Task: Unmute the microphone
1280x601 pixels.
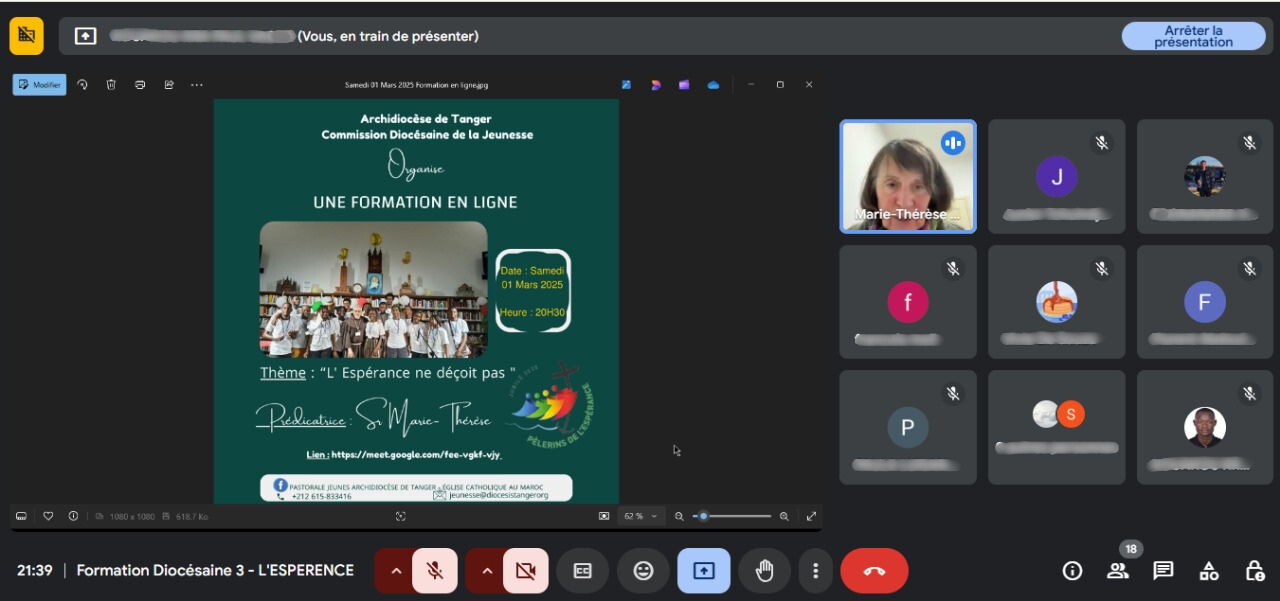Action: click(435, 571)
